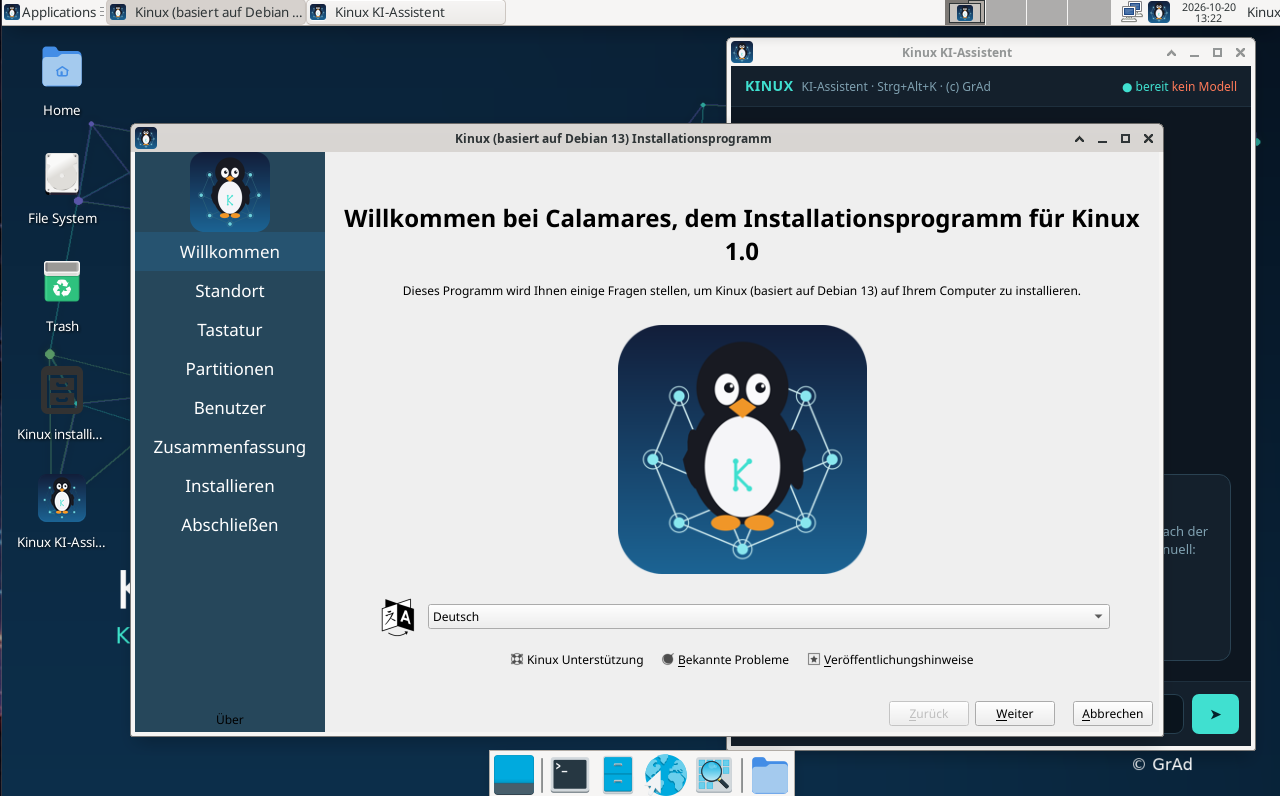The image size is (1280, 796).
Task: Open the Bekannte Probleme link
Action: [725, 660]
